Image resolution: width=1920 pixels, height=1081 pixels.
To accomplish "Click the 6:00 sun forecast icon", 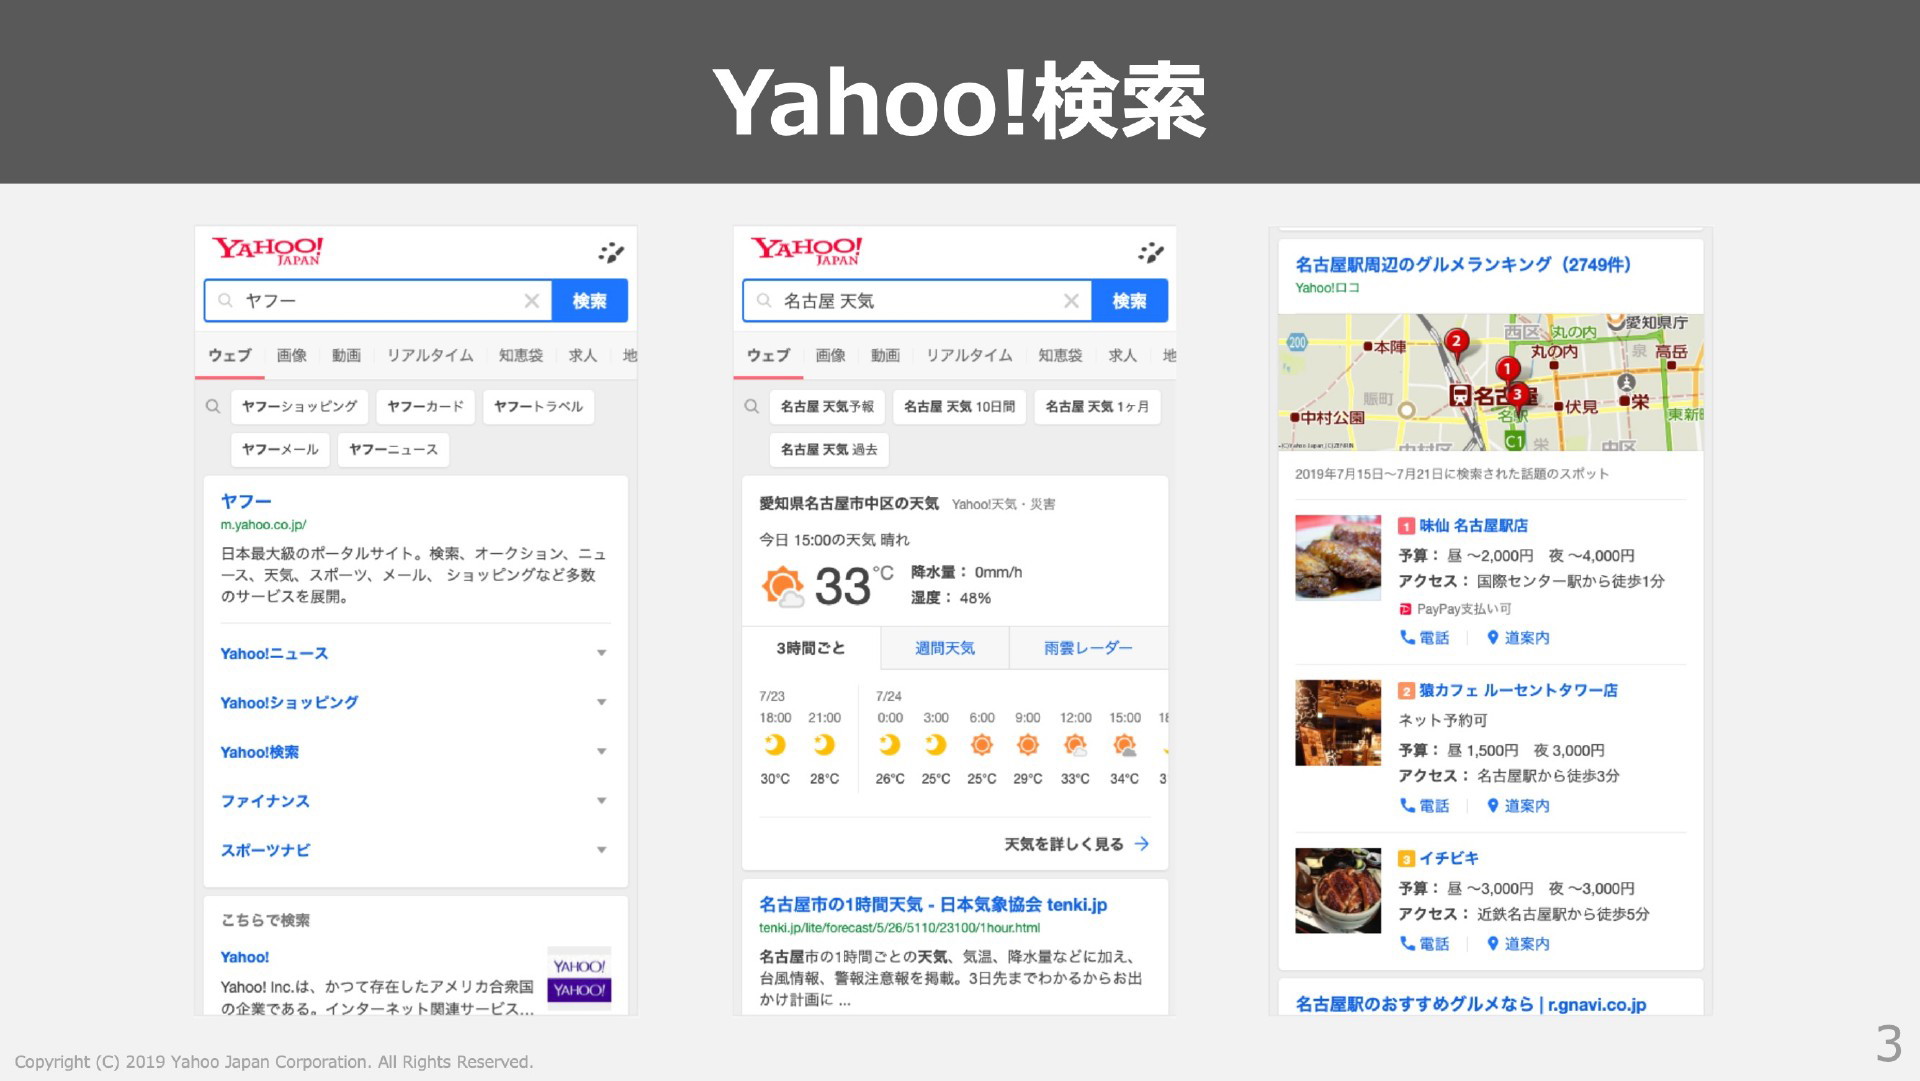I will click(x=982, y=745).
